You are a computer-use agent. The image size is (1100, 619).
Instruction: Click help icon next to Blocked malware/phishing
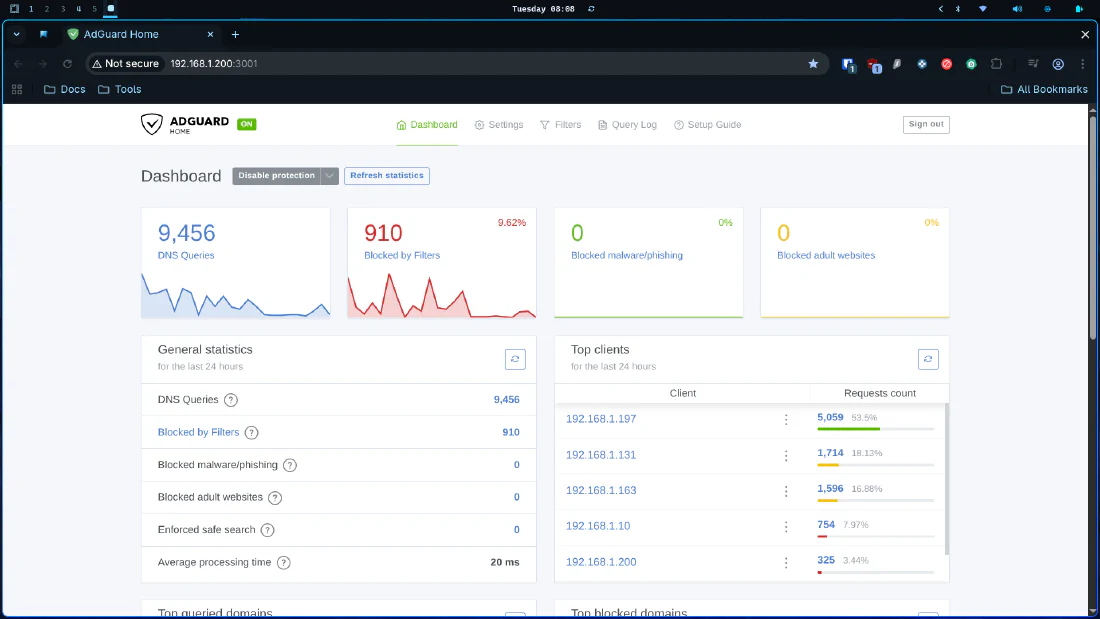click(x=290, y=465)
